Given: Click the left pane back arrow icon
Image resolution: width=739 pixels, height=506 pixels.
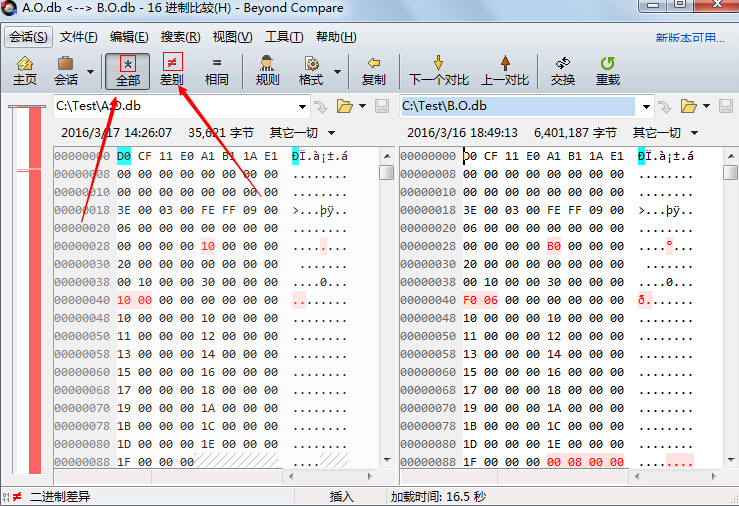Looking at the screenshot, I should (x=321, y=107).
